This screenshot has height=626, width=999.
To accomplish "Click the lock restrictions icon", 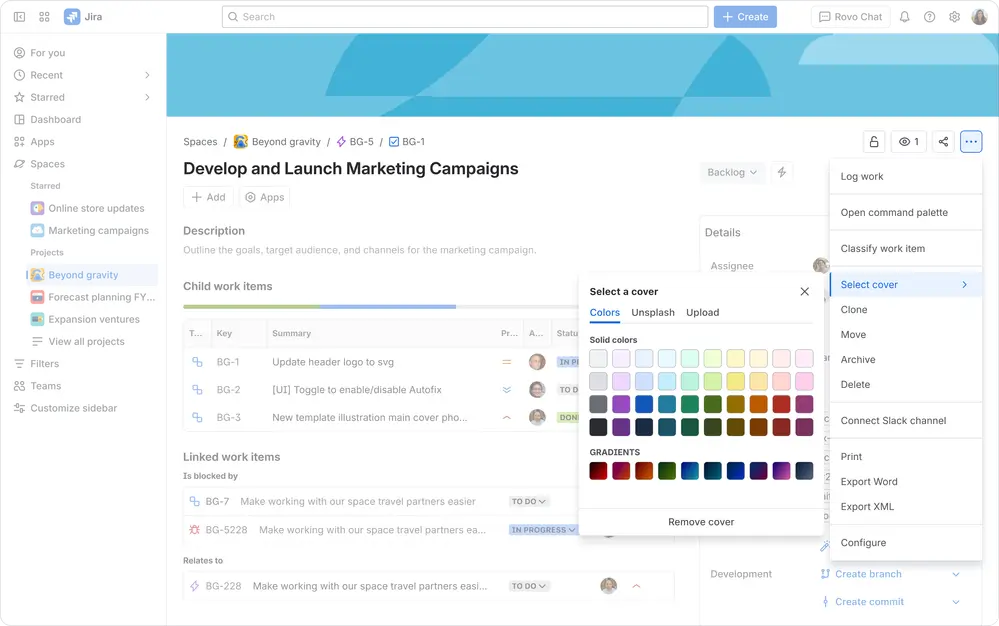I will coord(874,142).
